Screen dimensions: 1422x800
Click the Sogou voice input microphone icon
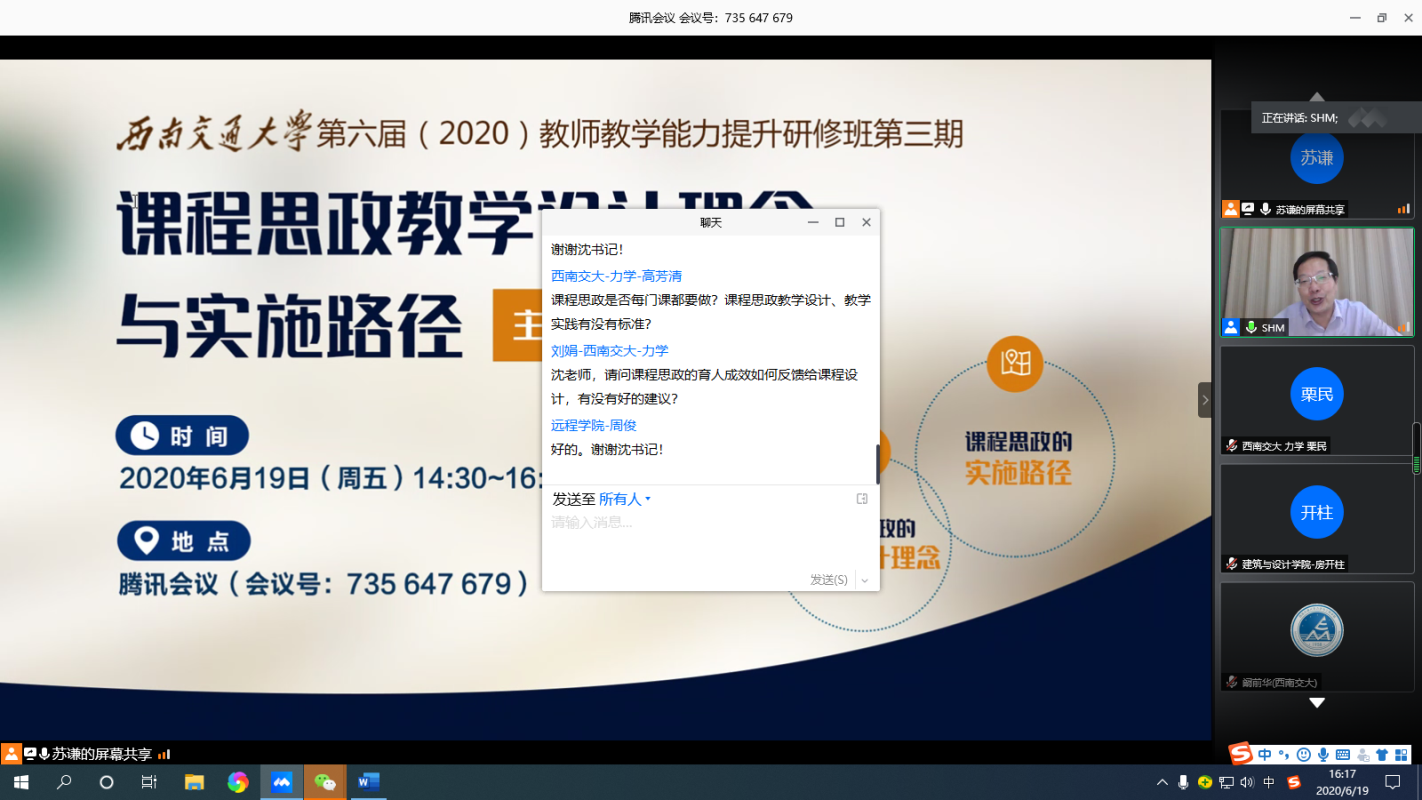click(x=1323, y=755)
